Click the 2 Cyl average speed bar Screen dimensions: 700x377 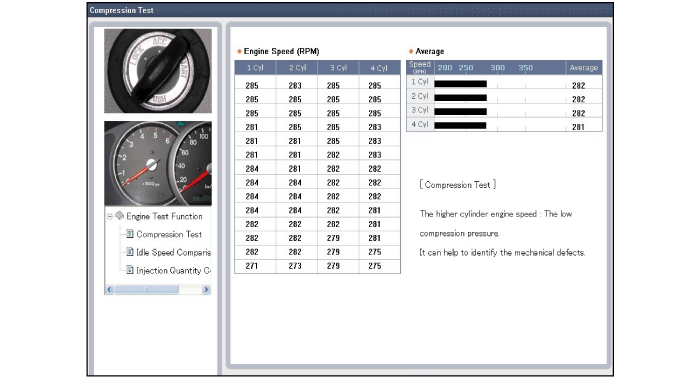coord(460,98)
